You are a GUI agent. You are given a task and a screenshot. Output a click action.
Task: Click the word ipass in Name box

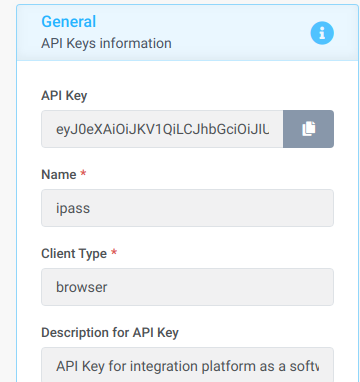pos(73,209)
